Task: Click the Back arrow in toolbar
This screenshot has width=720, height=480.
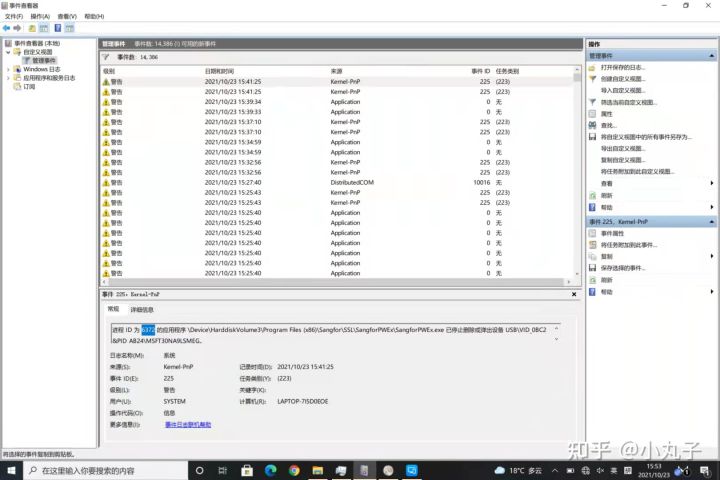Action: pos(6,28)
